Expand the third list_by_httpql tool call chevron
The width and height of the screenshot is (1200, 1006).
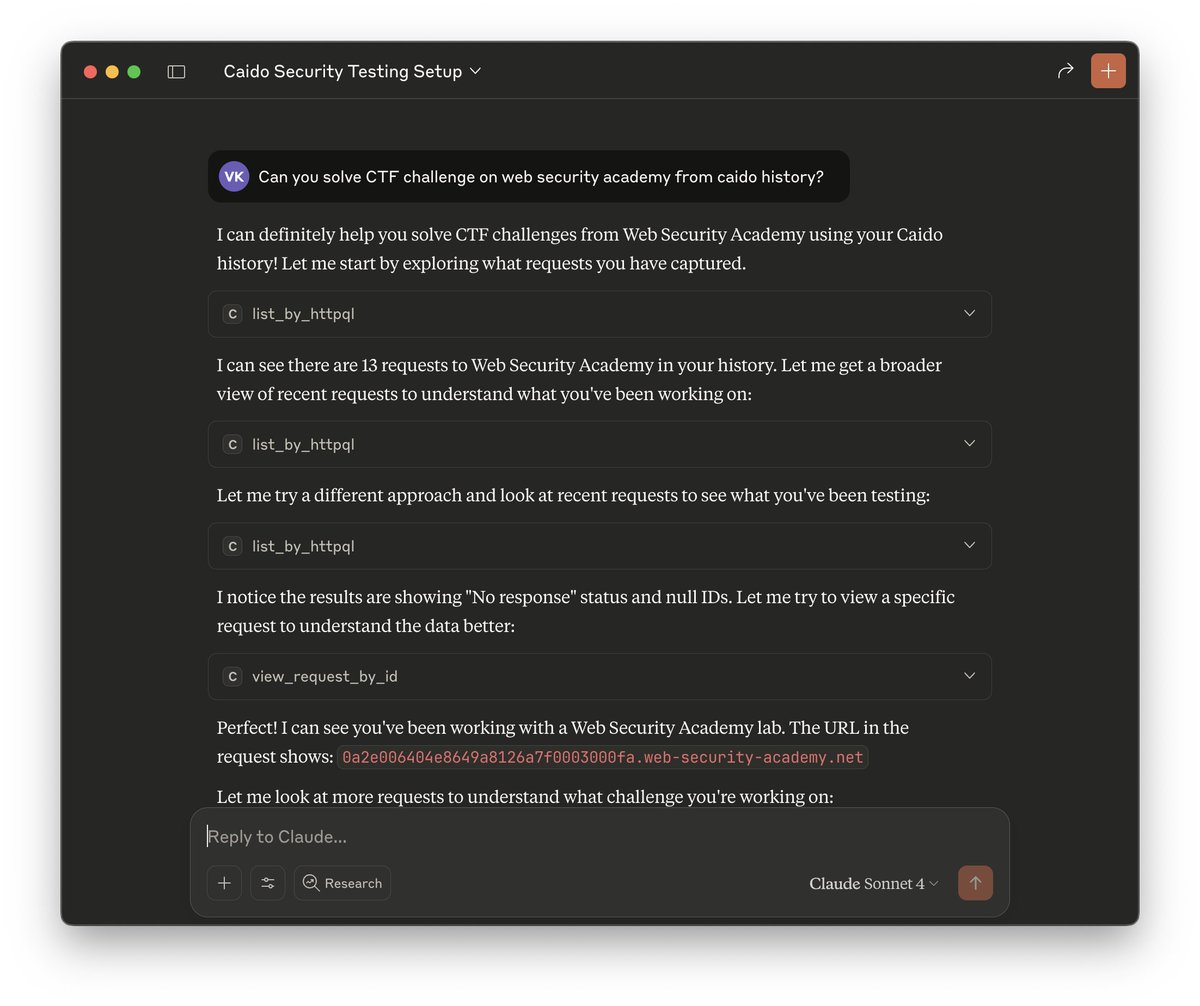click(969, 545)
